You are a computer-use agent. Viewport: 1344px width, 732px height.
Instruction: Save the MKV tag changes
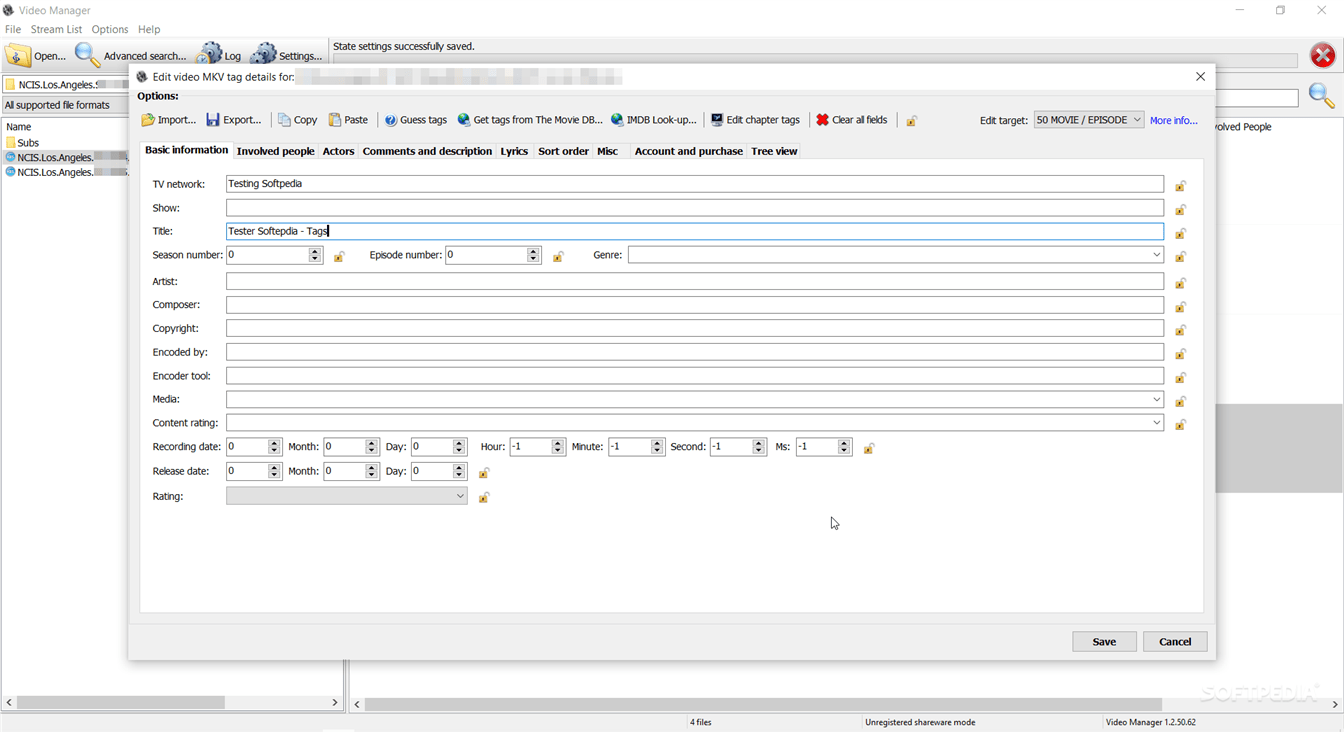(1104, 641)
